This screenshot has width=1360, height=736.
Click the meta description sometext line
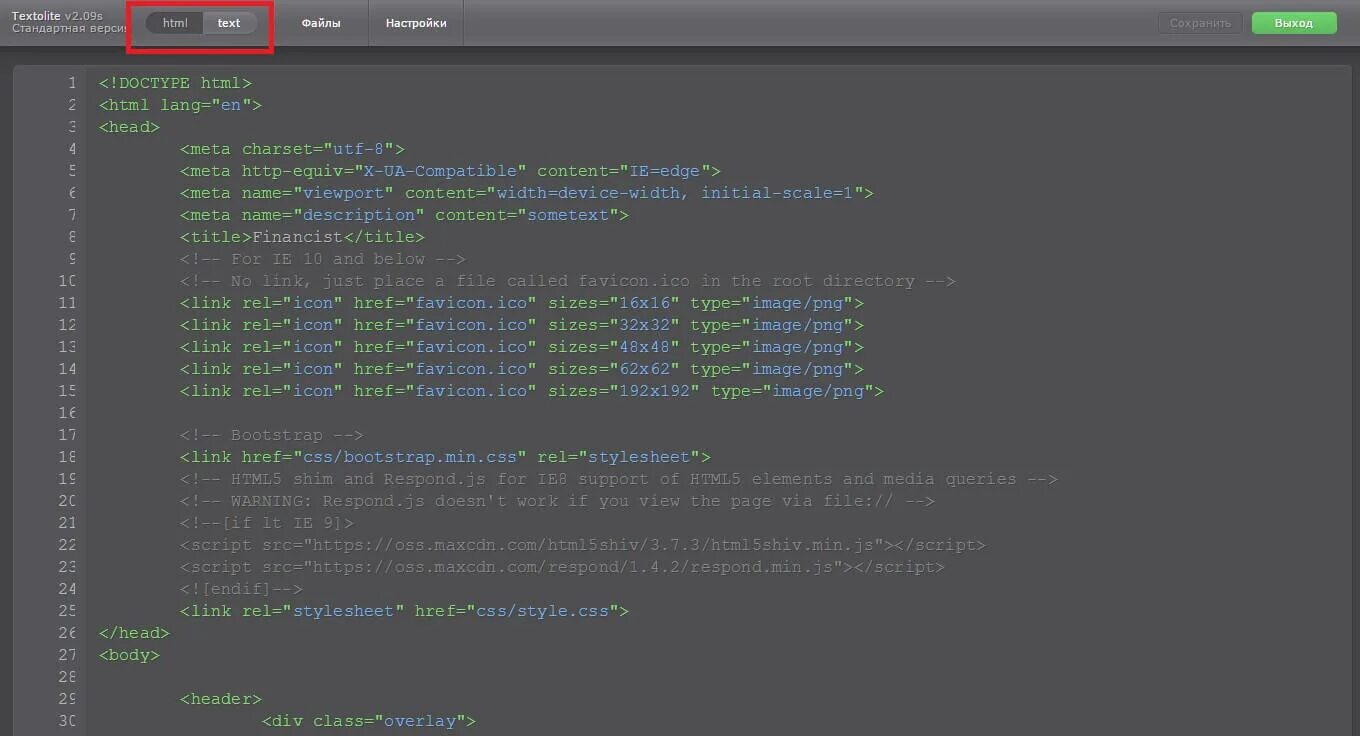coord(404,215)
